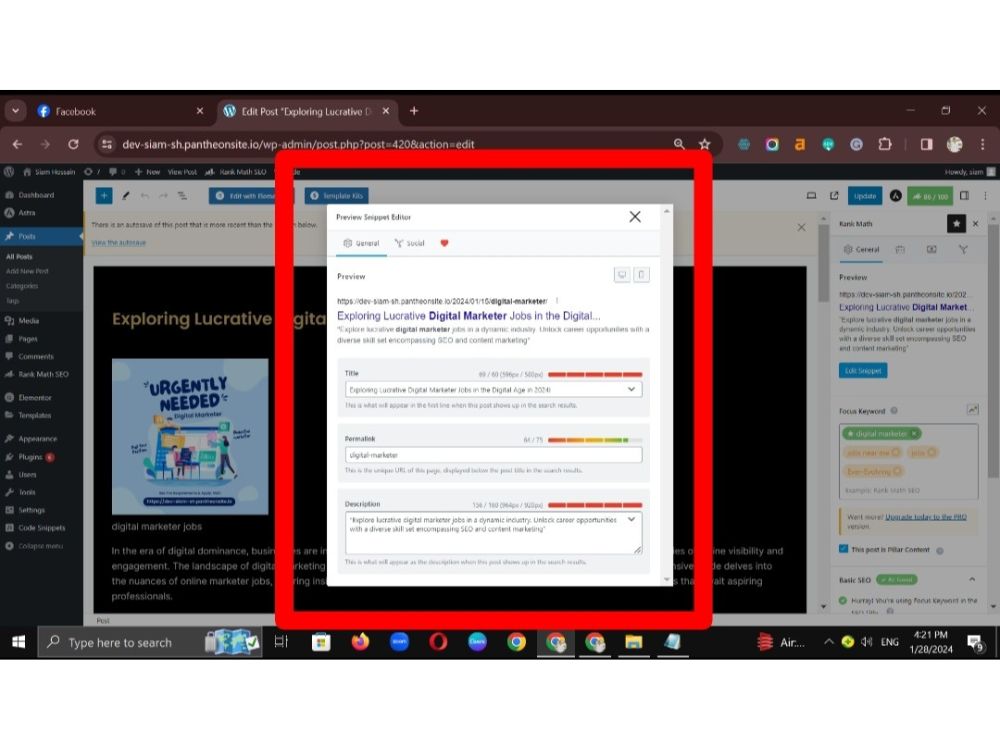Image resolution: width=1000 pixels, height=750 pixels.
Task: Click the Edit Snippet button in sidebar
Action: point(863,371)
